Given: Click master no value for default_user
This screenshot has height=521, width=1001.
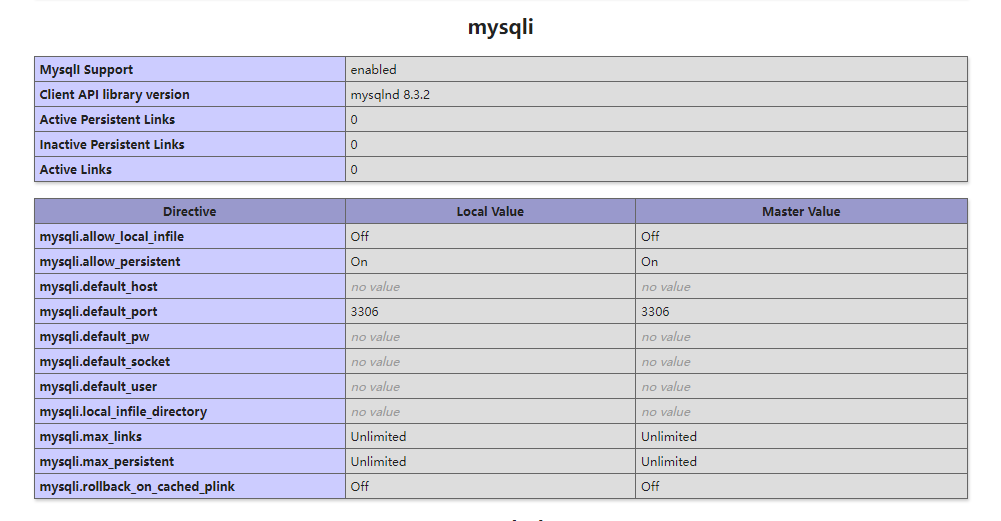Looking at the screenshot, I should point(666,386).
